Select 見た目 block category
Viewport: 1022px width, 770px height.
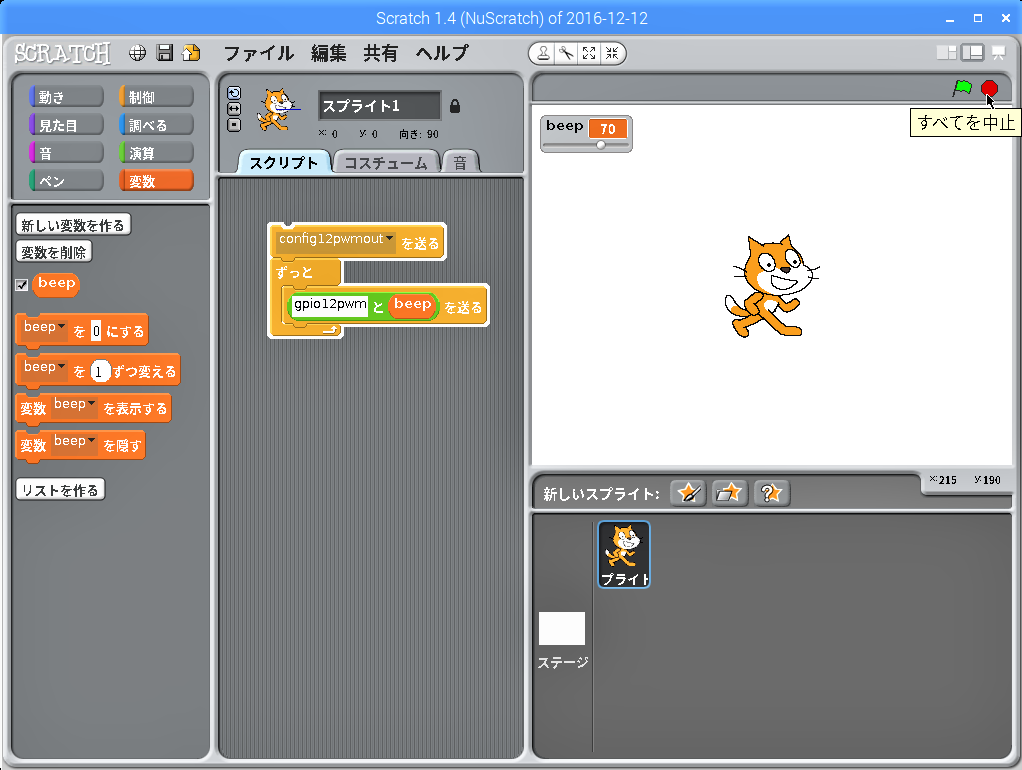[66, 125]
